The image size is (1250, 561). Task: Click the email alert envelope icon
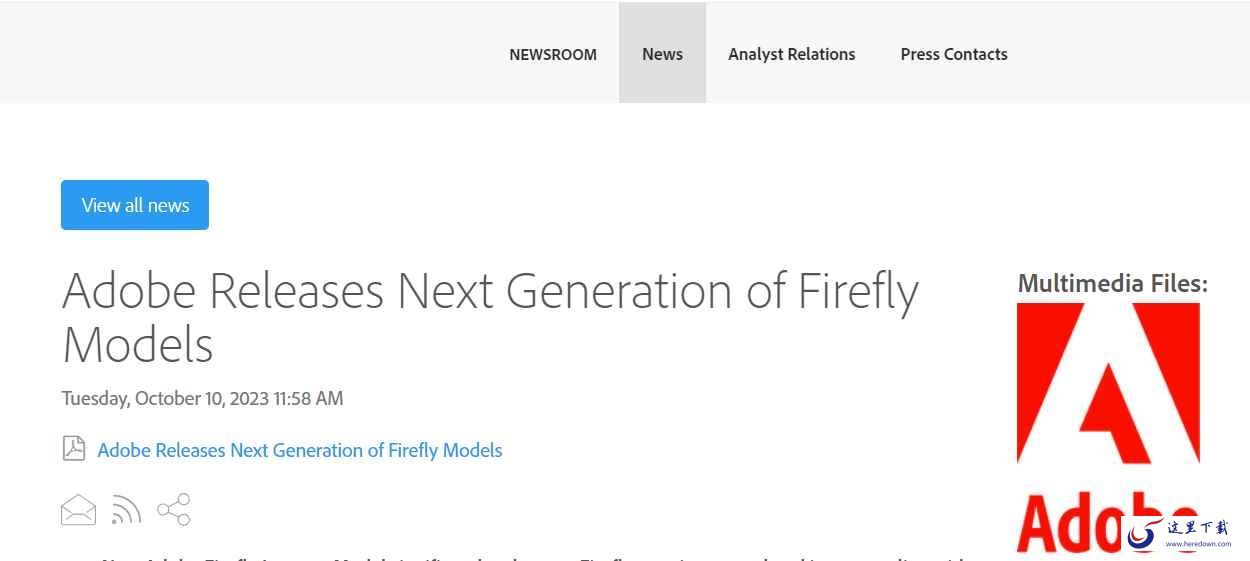point(78,510)
